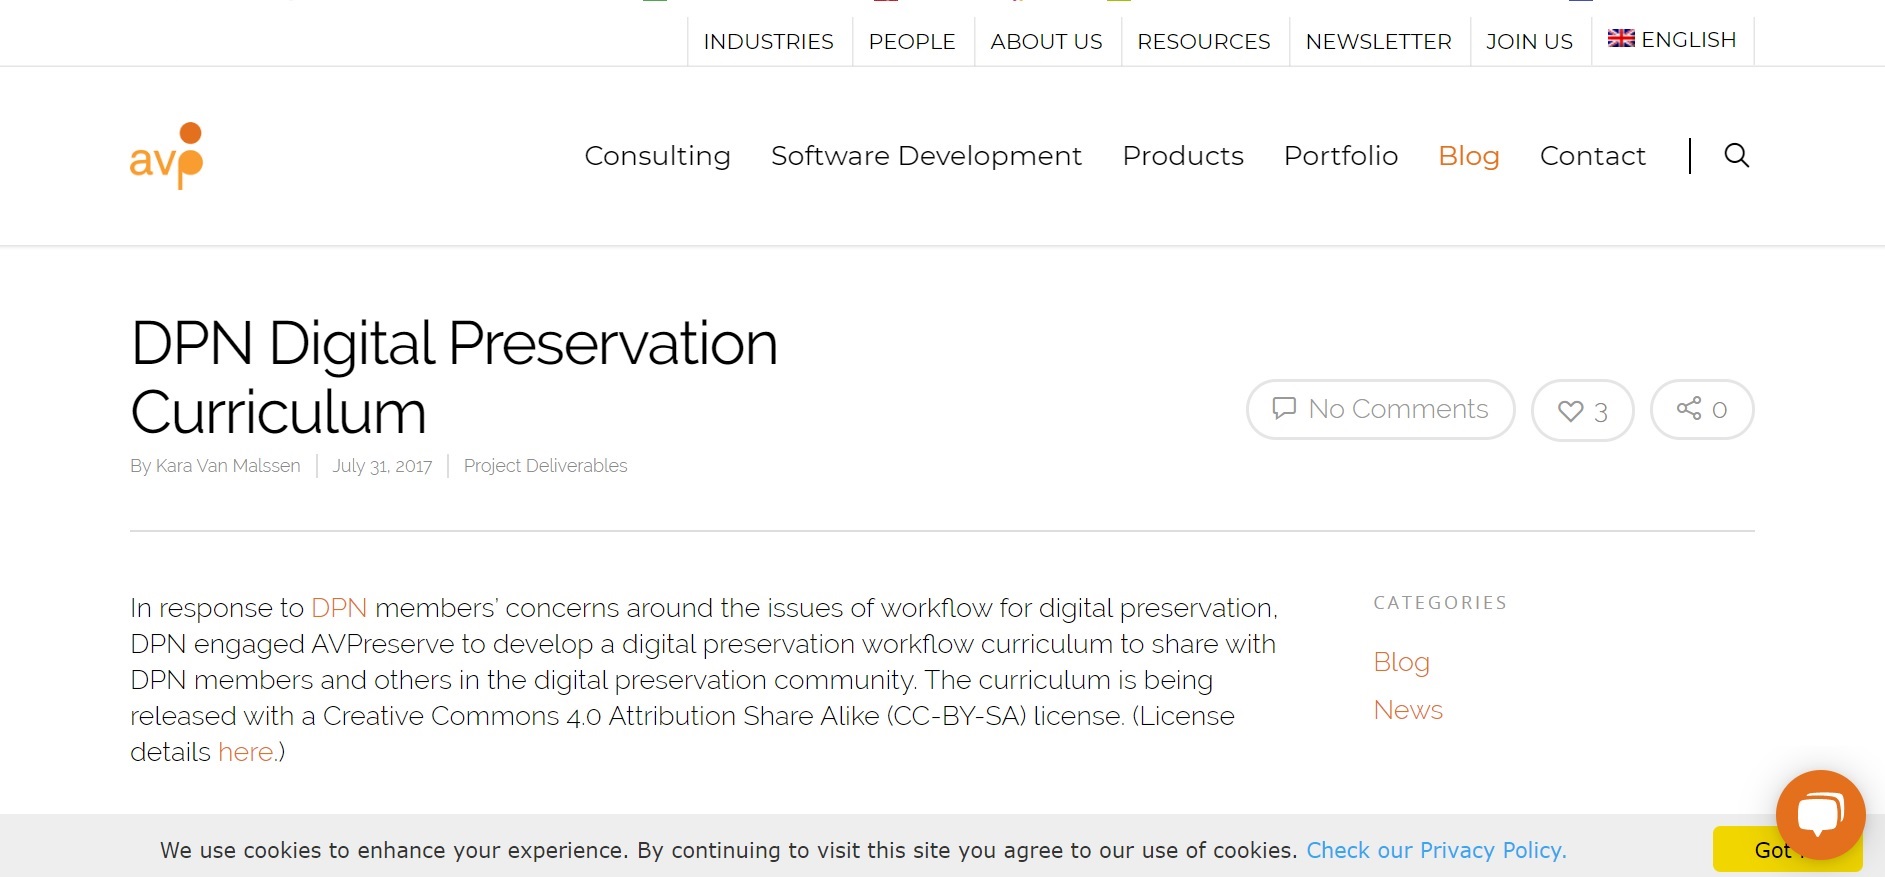Select Blog in the main navigation
The image size is (1885, 877).
(x=1469, y=156)
